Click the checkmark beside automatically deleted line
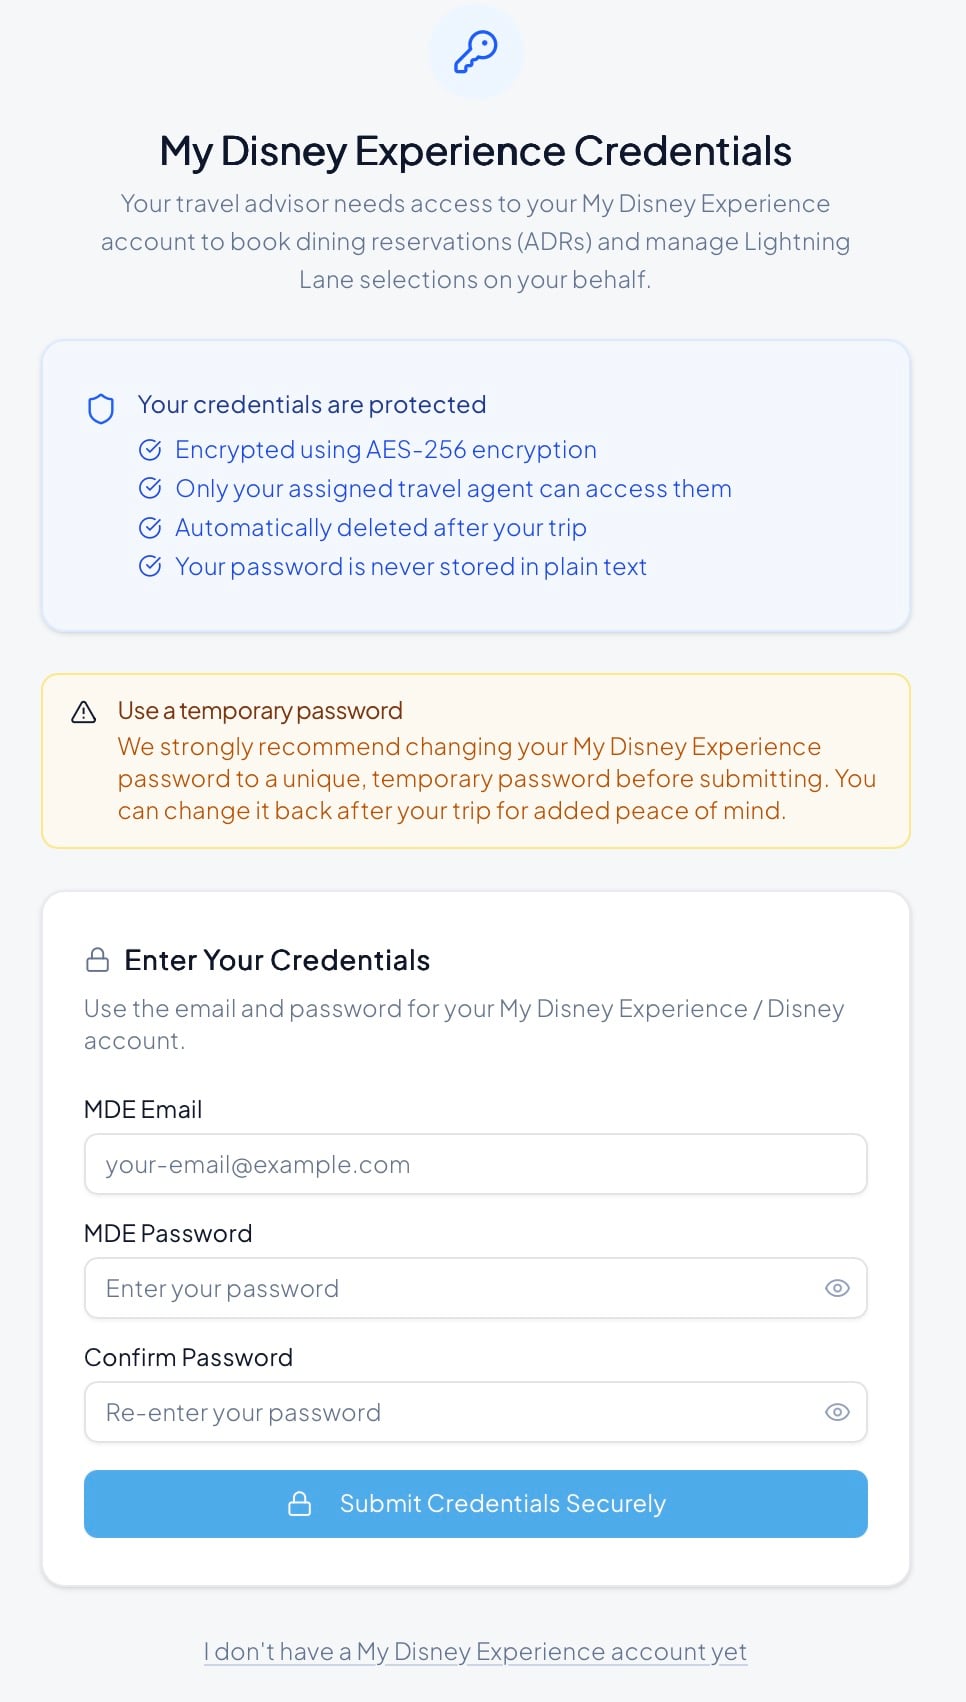The image size is (966, 1702). [x=151, y=527]
